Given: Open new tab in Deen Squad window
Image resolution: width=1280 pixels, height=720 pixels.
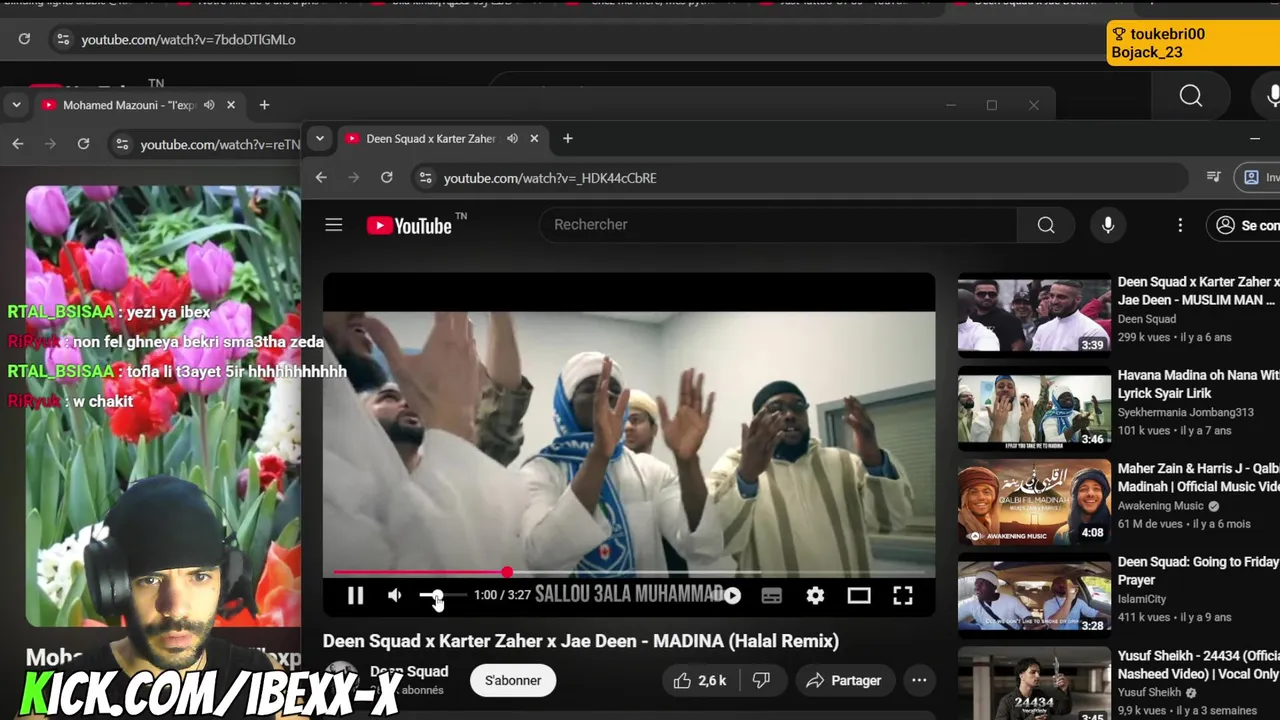Looking at the screenshot, I should point(567,139).
